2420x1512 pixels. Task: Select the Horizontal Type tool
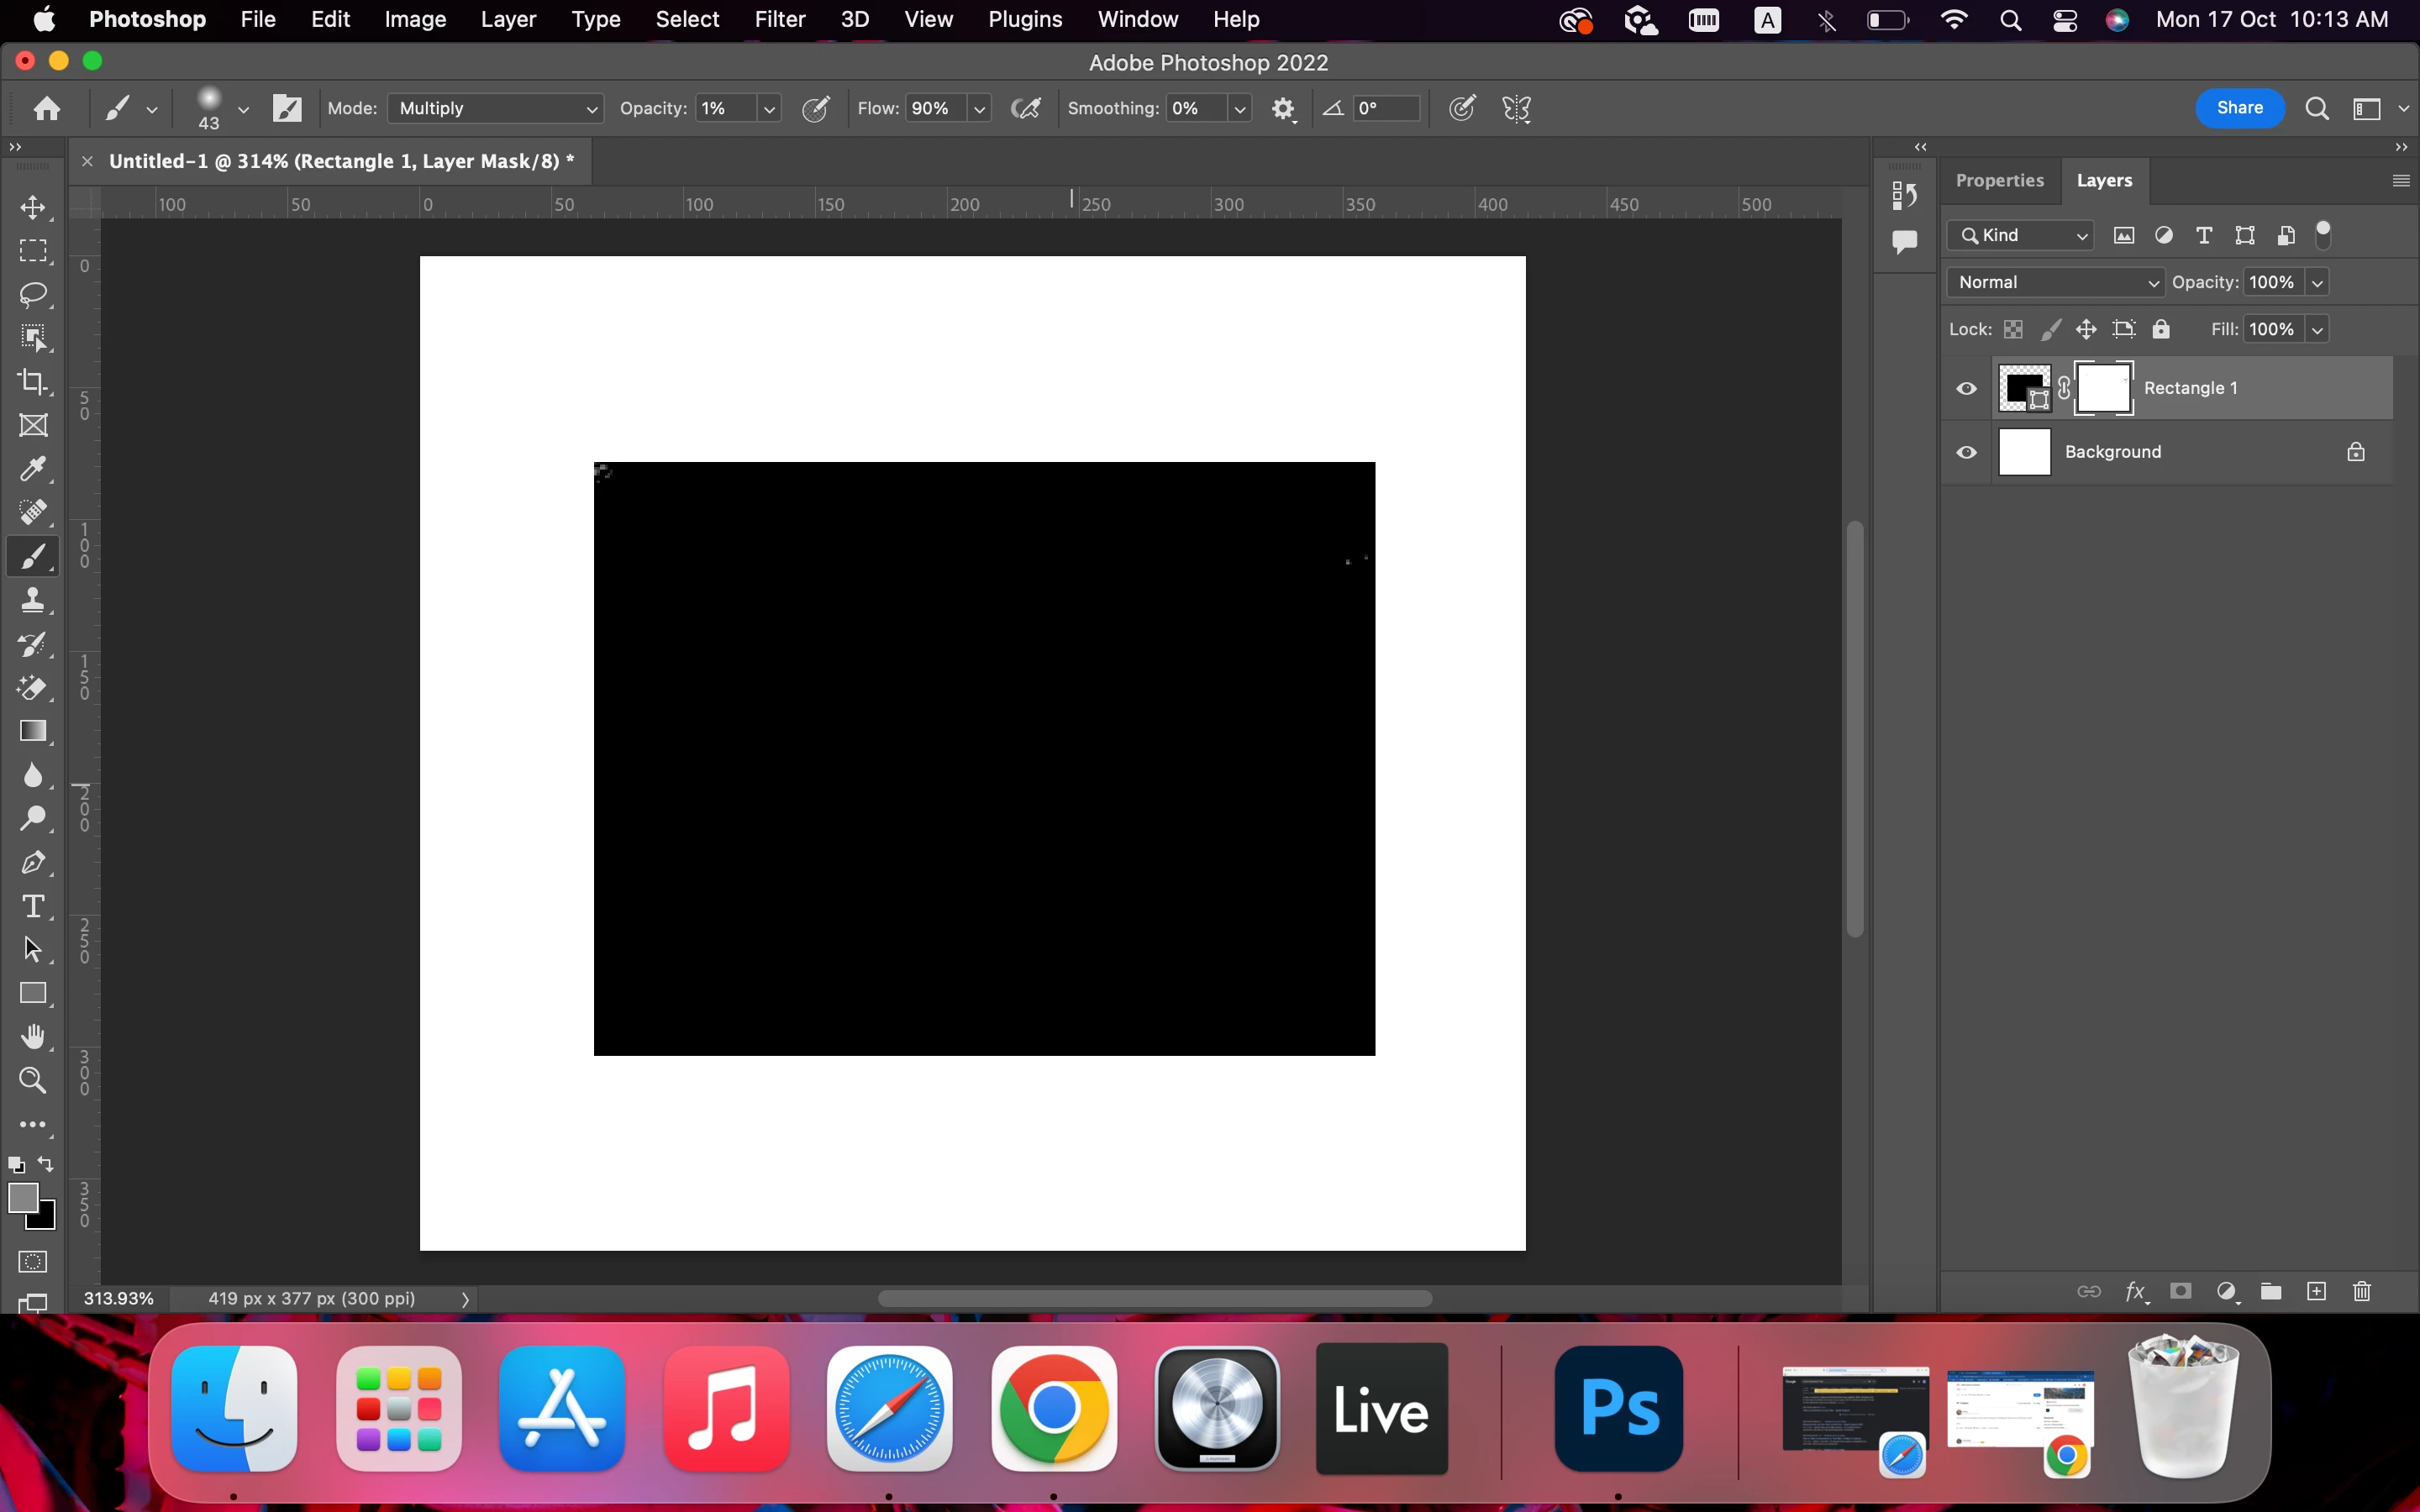[33, 906]
